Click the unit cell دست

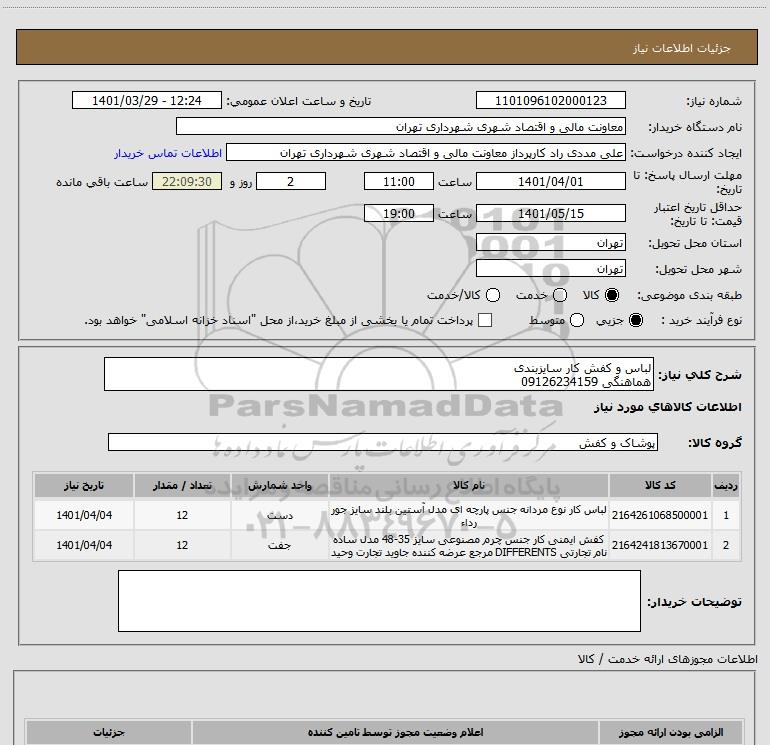click(x=279, y=516)
